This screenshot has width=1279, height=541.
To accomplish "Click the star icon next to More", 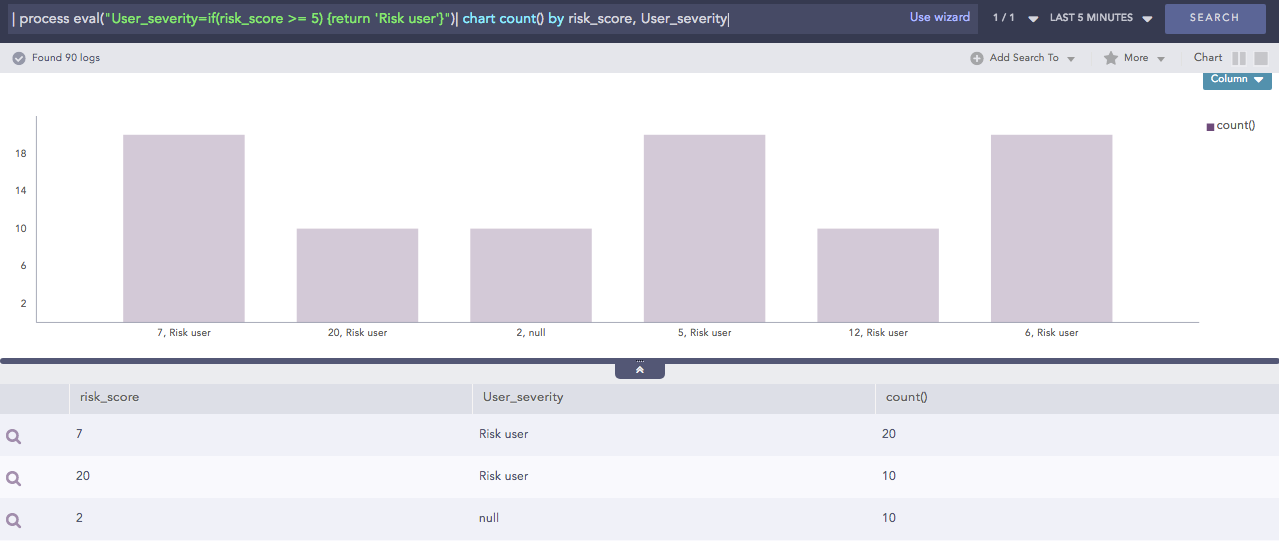I will click(x=1110, y=58).
